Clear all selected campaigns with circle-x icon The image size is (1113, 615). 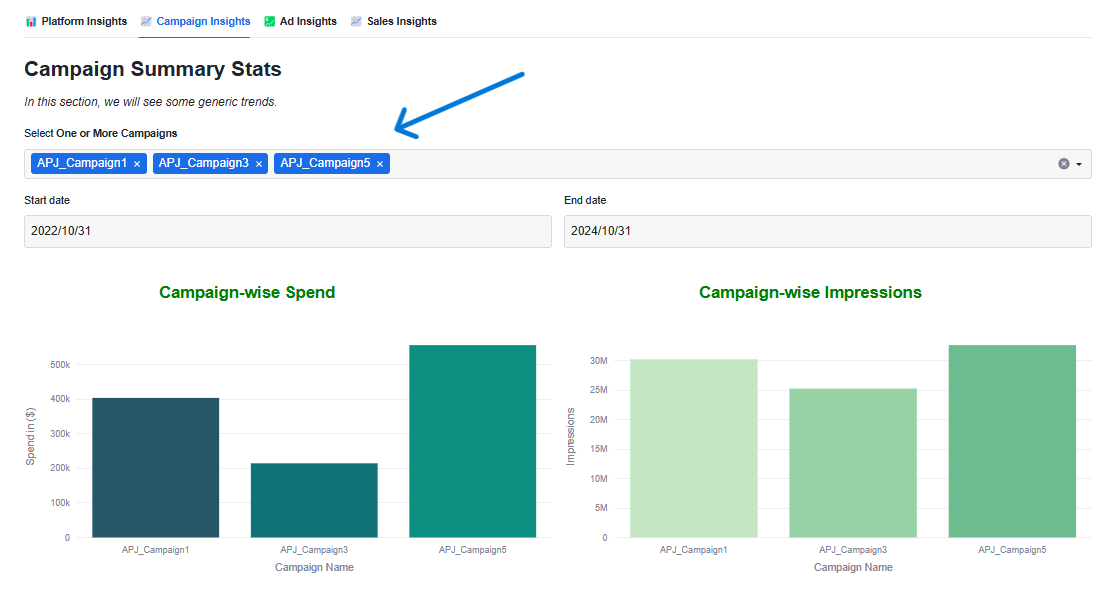click(1064, 164)
